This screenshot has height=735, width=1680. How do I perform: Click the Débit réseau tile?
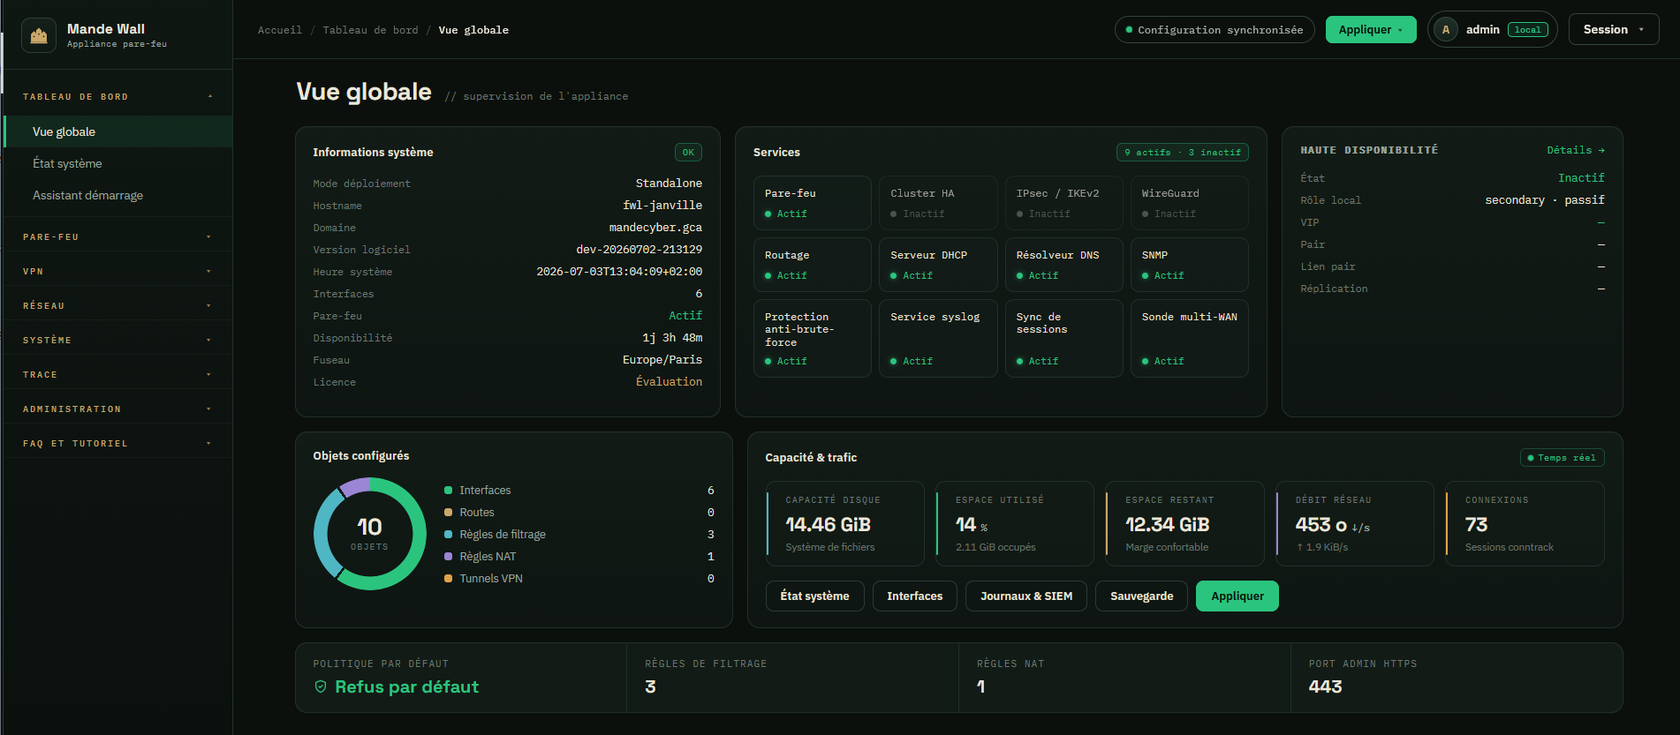coord(1355,524)
